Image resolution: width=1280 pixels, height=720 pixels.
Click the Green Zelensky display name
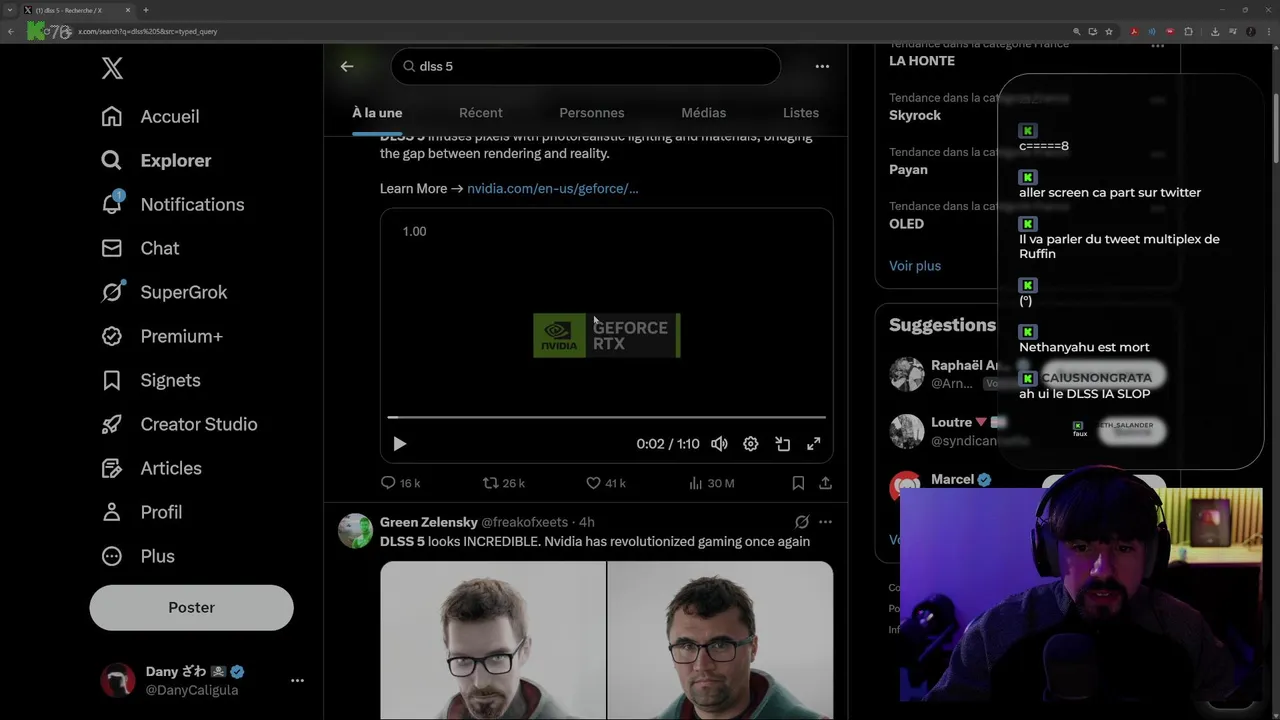[428, 522]
